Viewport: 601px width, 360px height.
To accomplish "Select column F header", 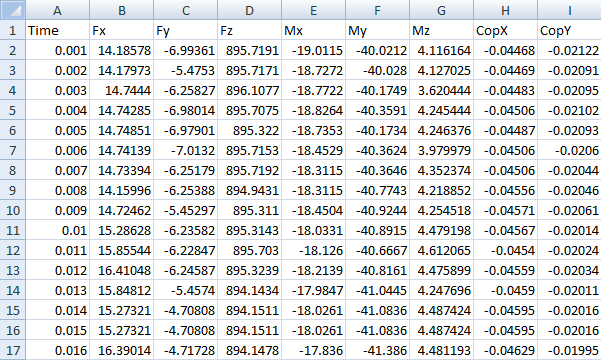I will (x=378, y=10).
